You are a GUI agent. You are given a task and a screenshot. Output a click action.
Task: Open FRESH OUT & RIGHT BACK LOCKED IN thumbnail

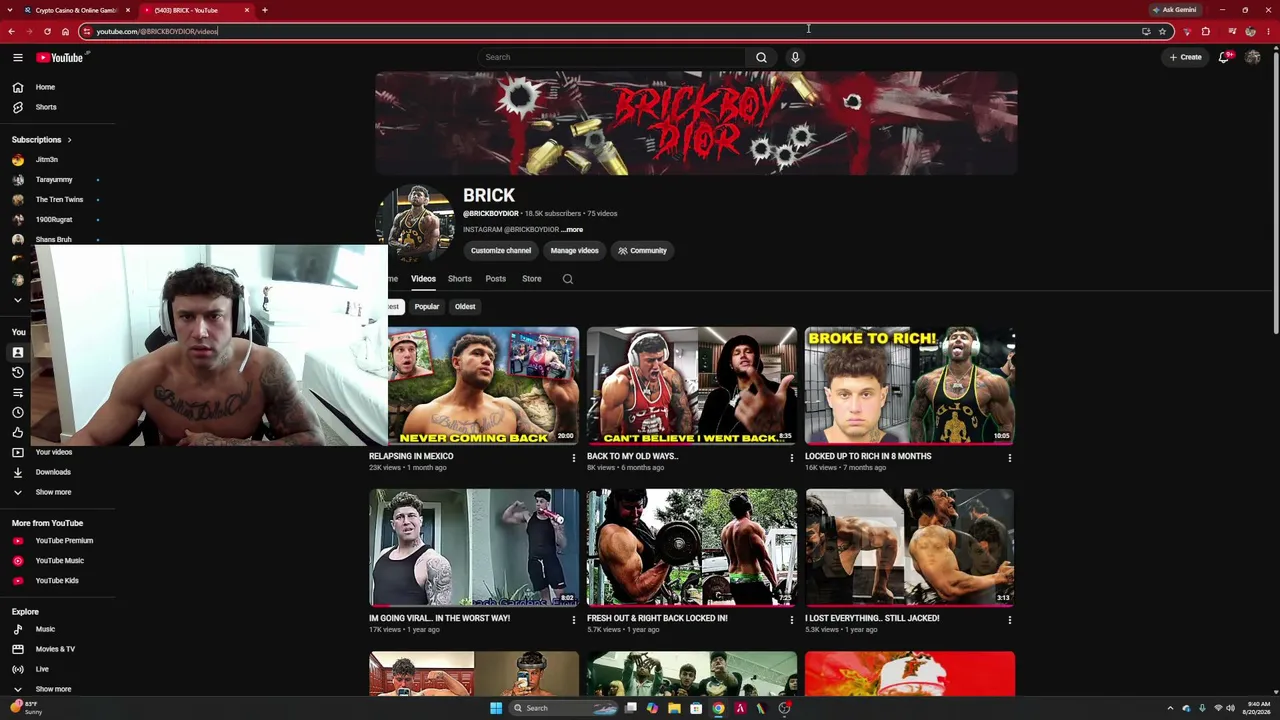692,548
